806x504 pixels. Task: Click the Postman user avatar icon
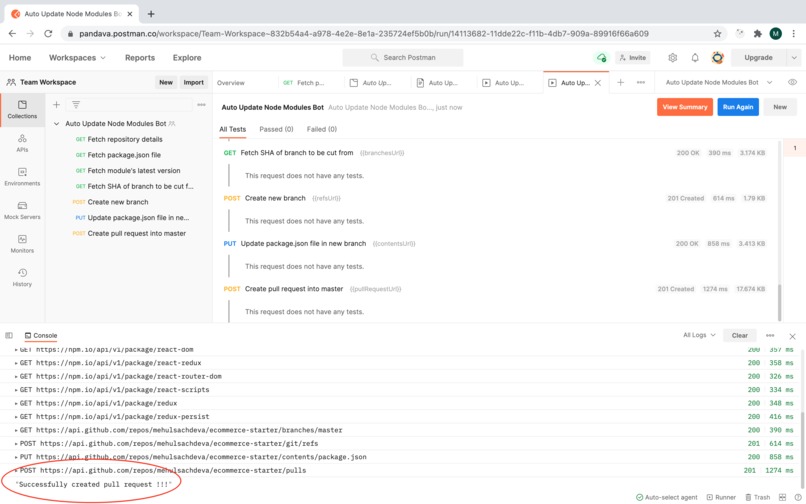[x=718, y=58]
